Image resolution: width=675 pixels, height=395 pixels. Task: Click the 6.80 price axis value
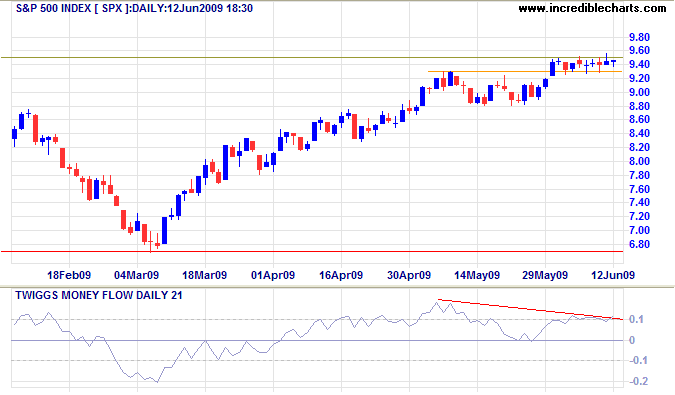(639, 244)
